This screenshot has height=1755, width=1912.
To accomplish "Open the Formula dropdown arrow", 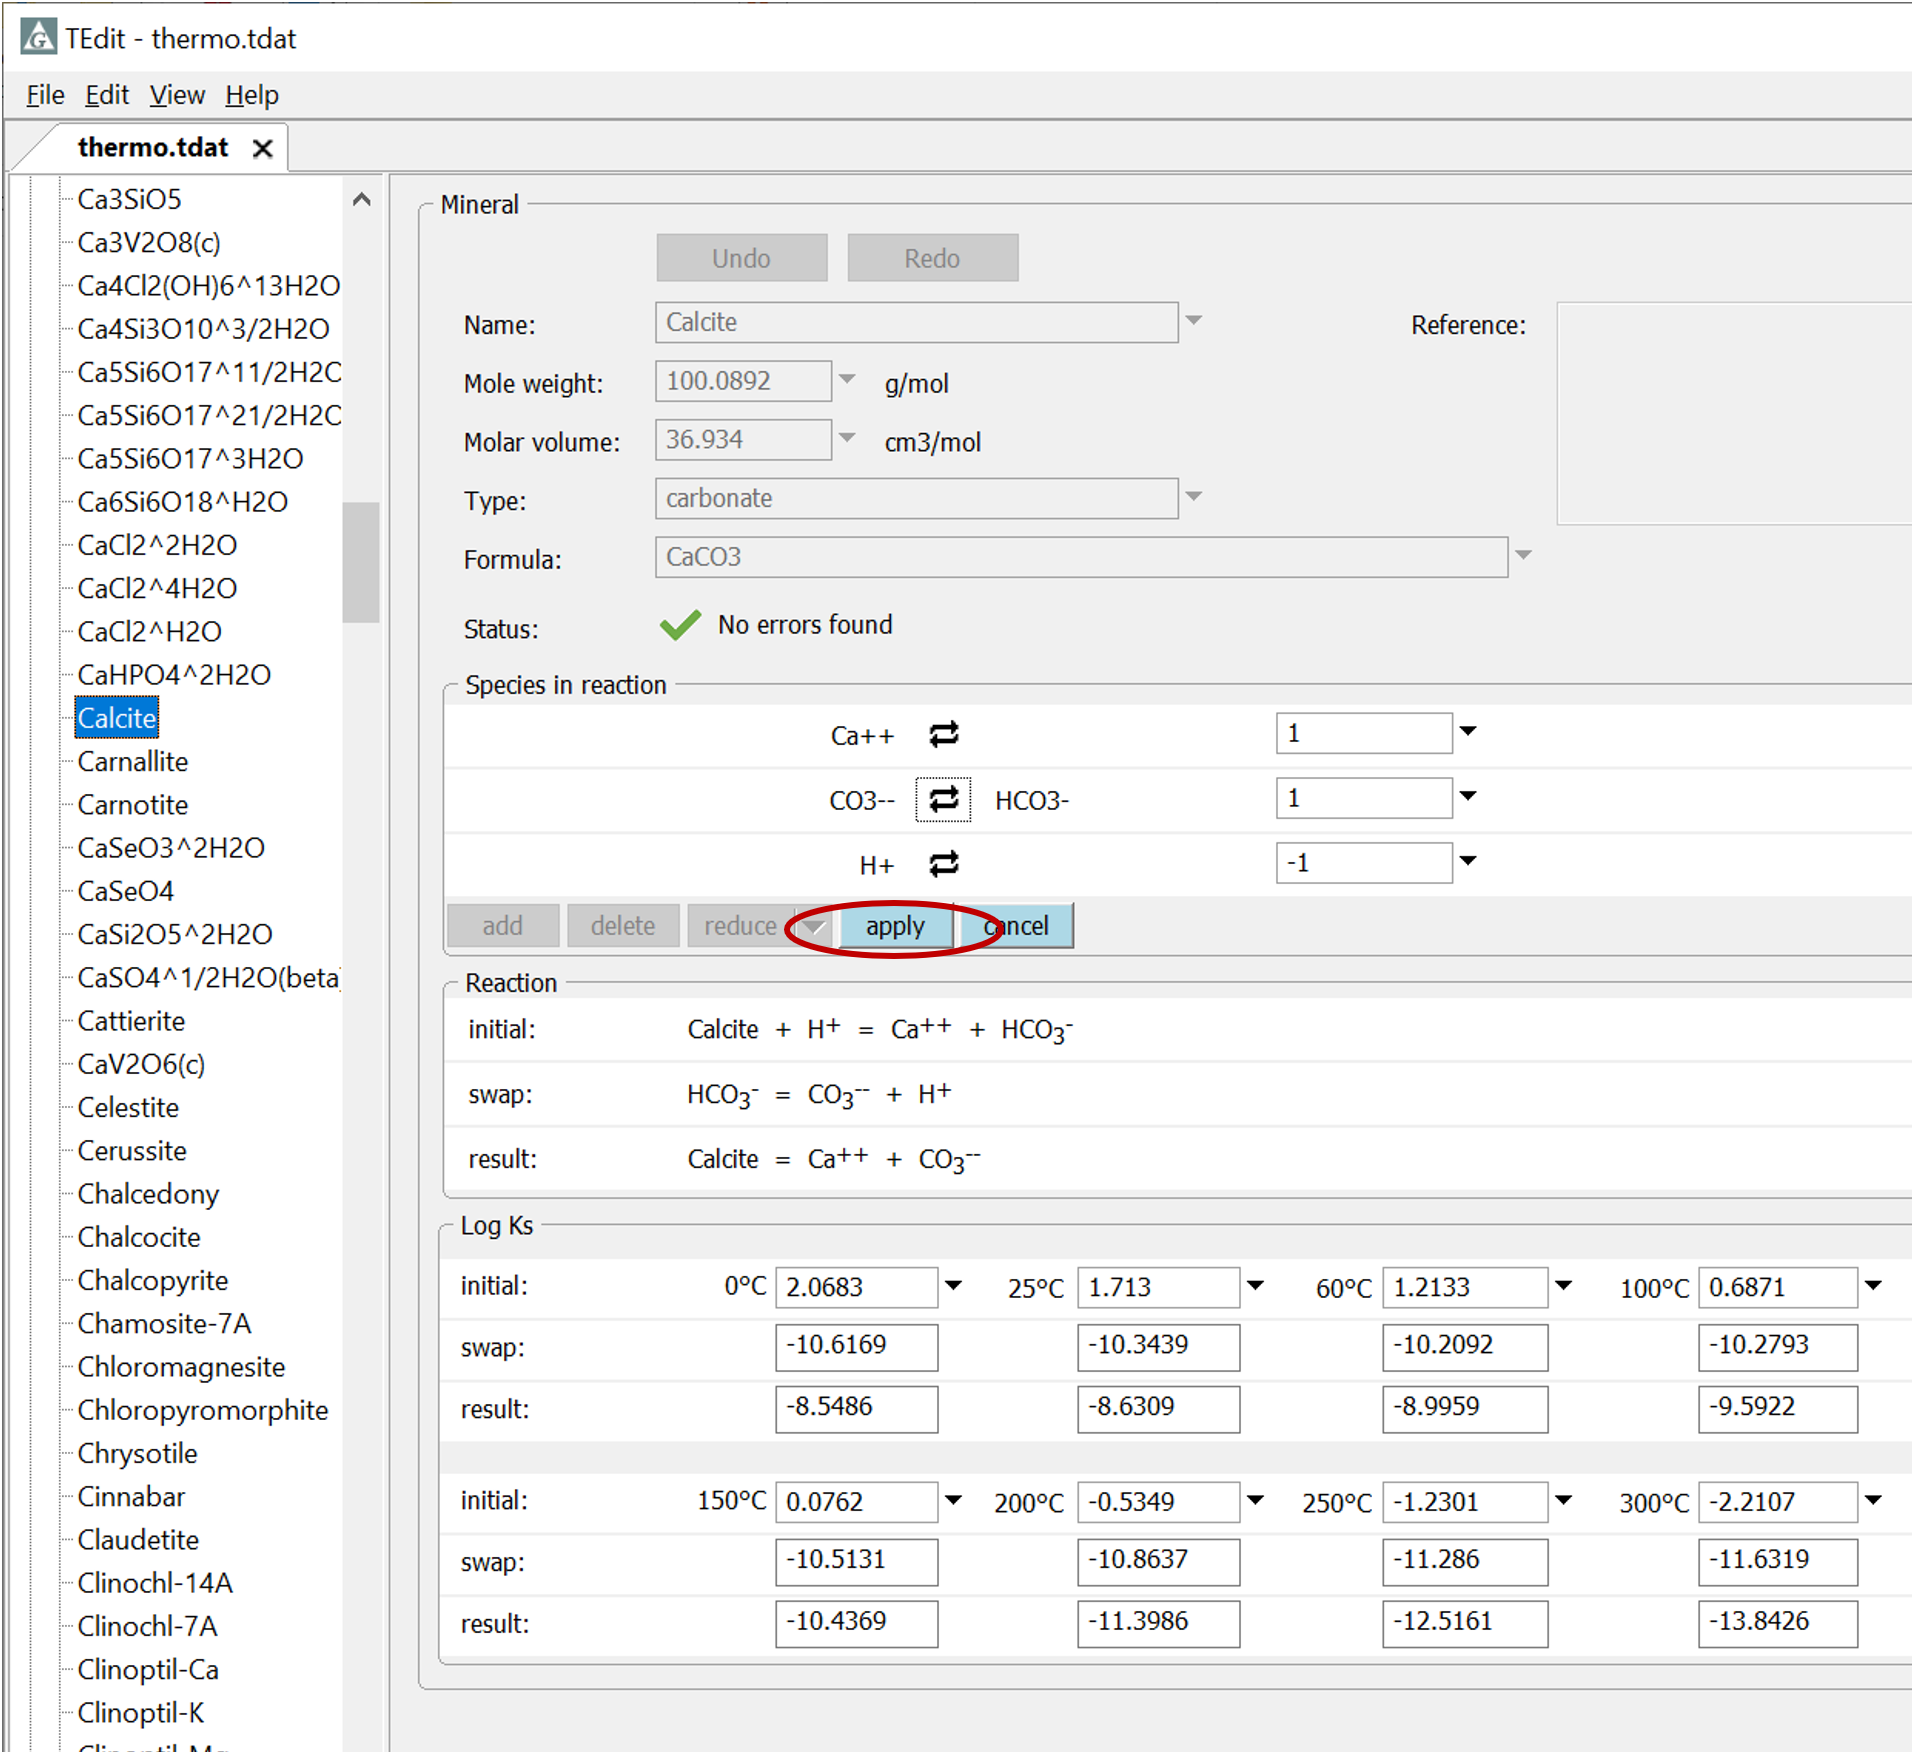I will click(x=1523, y=555).
